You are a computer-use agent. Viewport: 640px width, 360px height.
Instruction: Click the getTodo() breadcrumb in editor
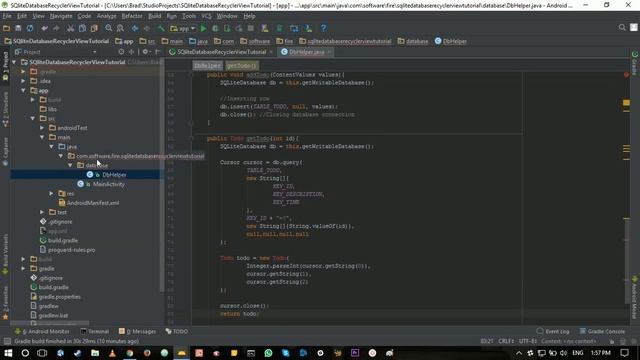pyautogui.click(x=242, y=66)
